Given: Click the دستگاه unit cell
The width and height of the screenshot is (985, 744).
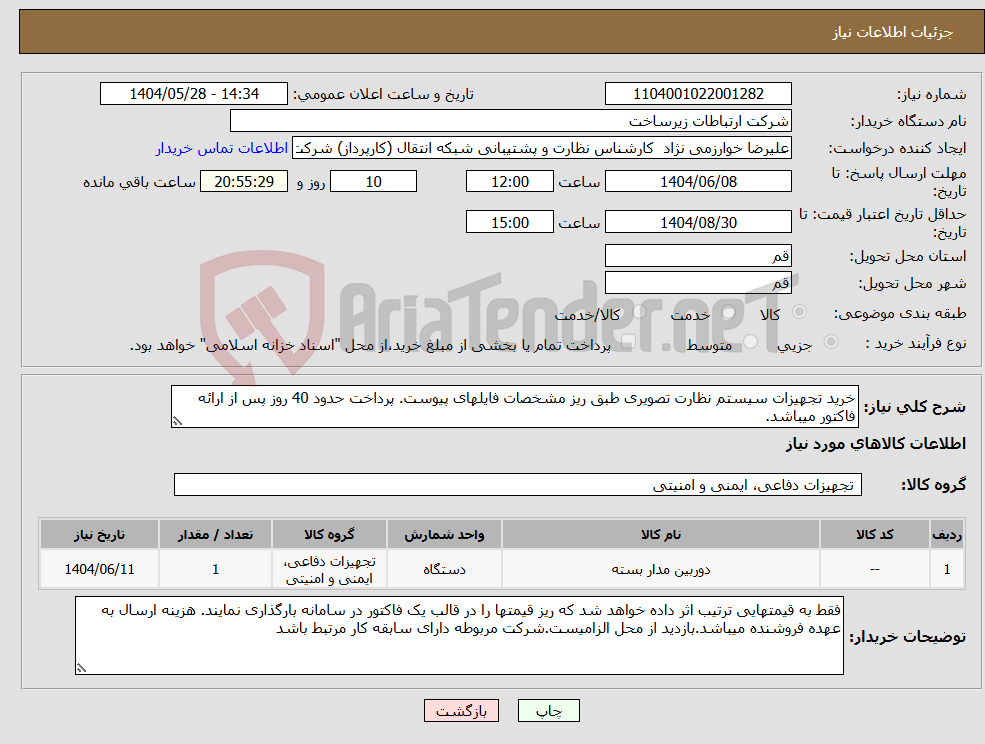Looking at the screenshot, I should point(444,569).
